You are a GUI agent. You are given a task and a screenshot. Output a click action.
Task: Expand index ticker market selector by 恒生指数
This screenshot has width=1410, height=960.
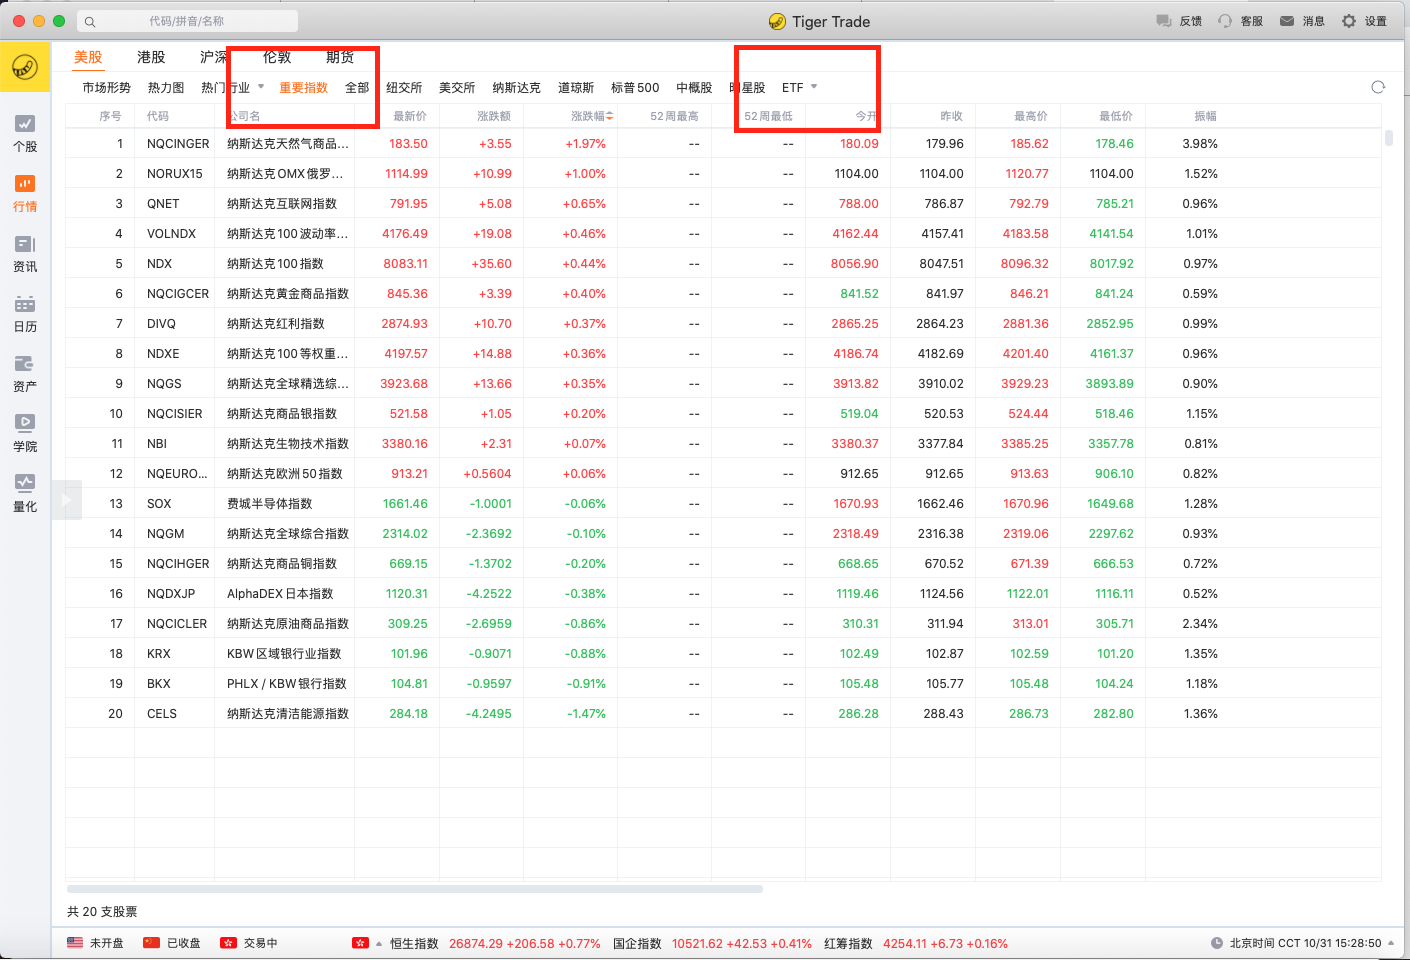pyautogui.click(x=379, y=943)
